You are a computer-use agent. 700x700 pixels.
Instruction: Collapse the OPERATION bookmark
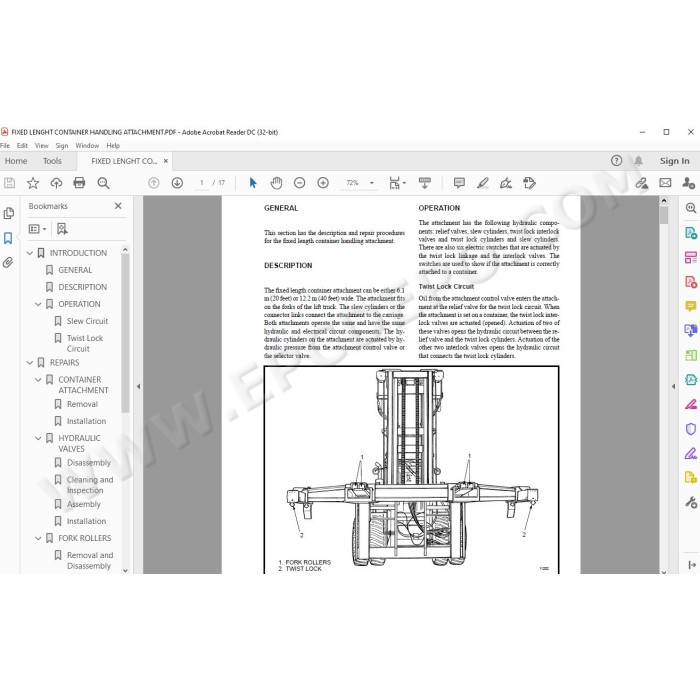(38, 304)
